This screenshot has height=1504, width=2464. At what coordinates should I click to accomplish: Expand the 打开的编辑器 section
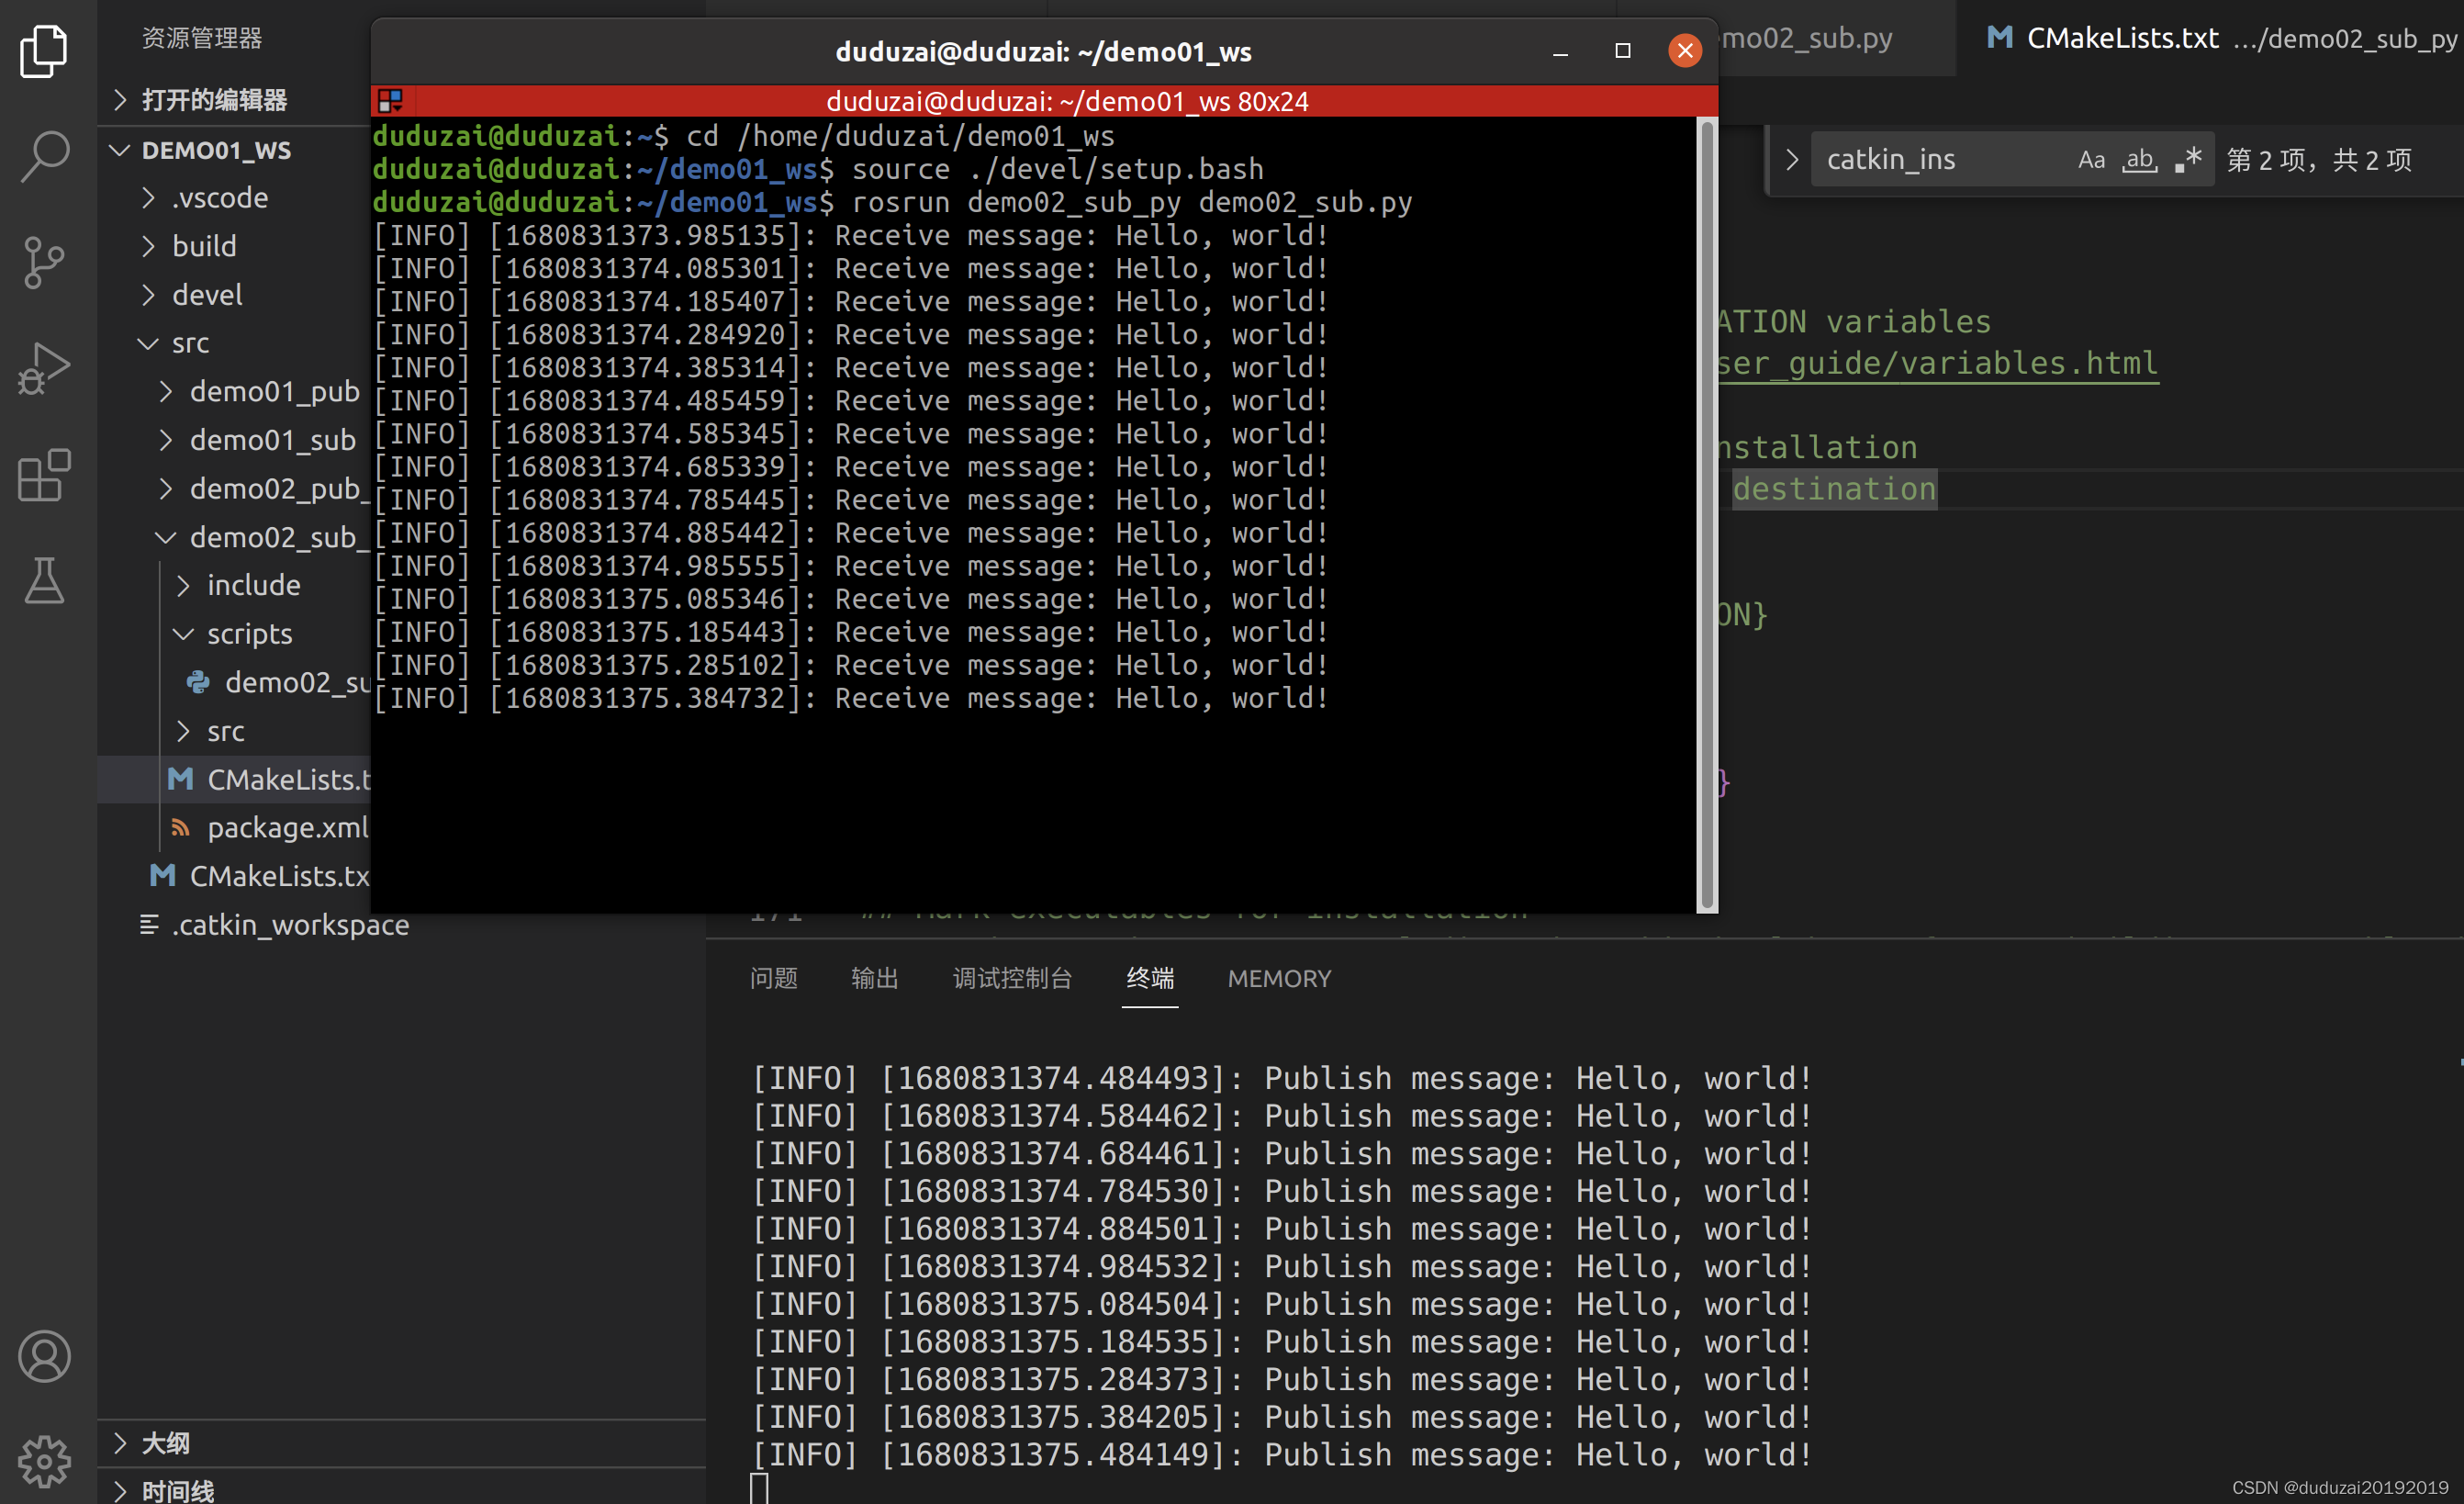pos(120,100)
